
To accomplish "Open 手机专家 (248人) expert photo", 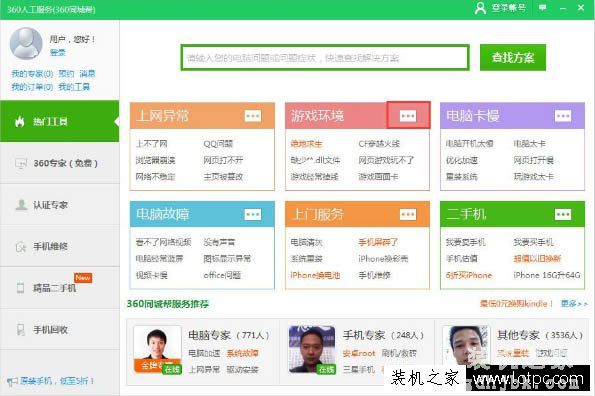I will coord(312,350).
